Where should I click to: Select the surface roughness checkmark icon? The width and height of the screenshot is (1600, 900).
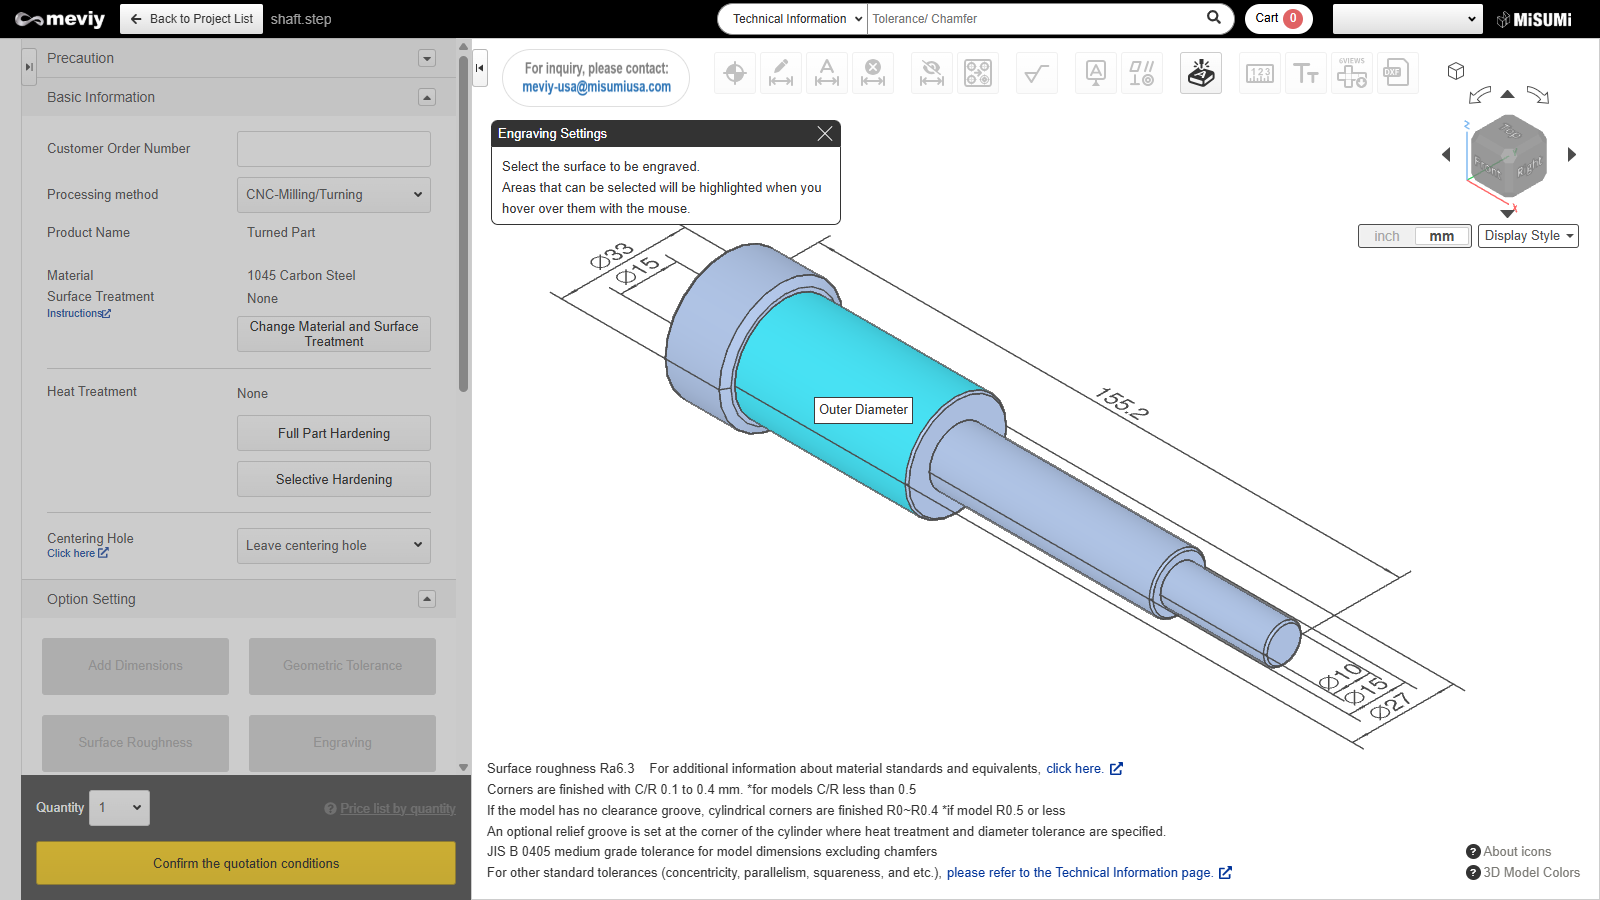pyautogui.click(x=1037, y=73)
